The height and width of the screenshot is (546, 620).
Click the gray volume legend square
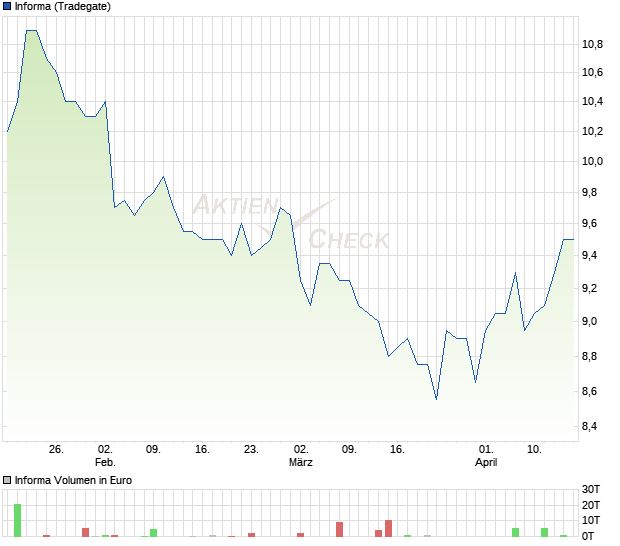7,480
